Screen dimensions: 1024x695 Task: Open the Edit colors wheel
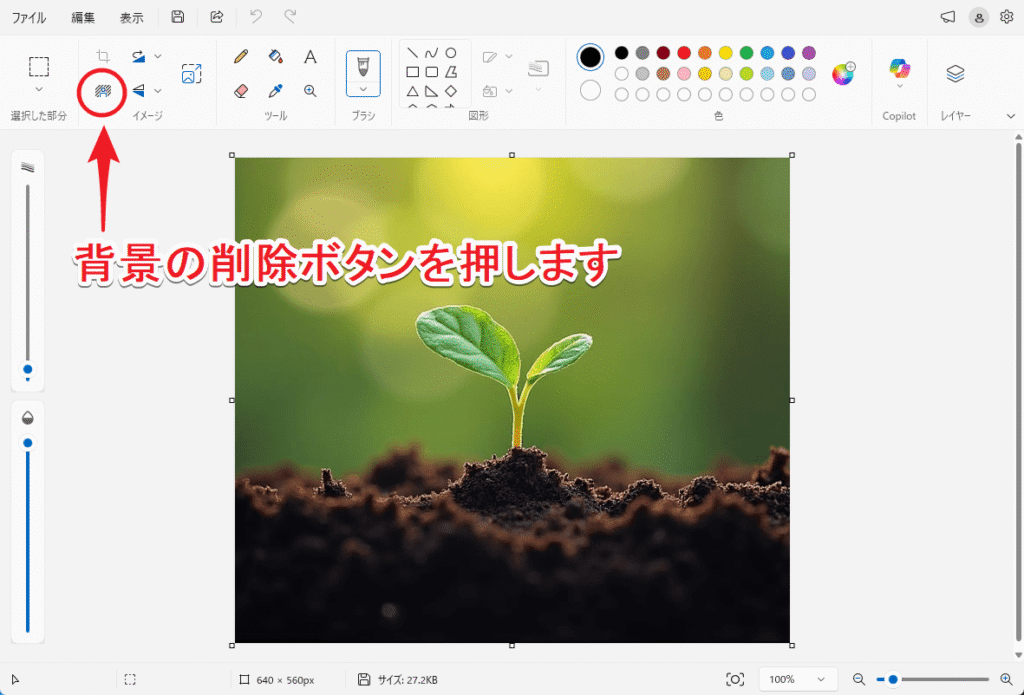tap(843, 73)
